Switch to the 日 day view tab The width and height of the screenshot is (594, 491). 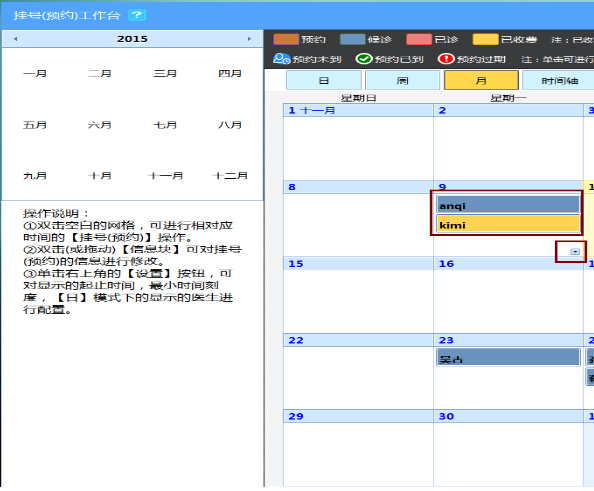coord(324,80)
